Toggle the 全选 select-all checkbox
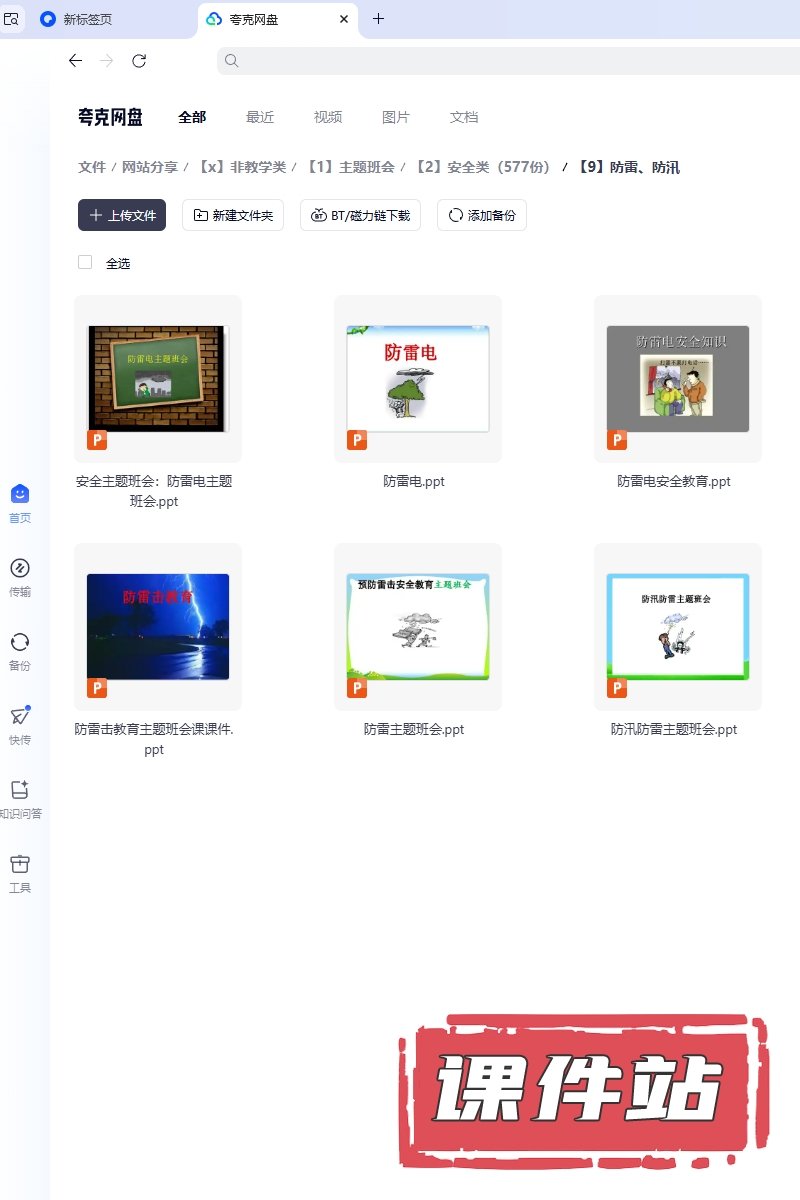Image resolution: width=800 pixels, height=1200 pixels. (x=85, y=262)
